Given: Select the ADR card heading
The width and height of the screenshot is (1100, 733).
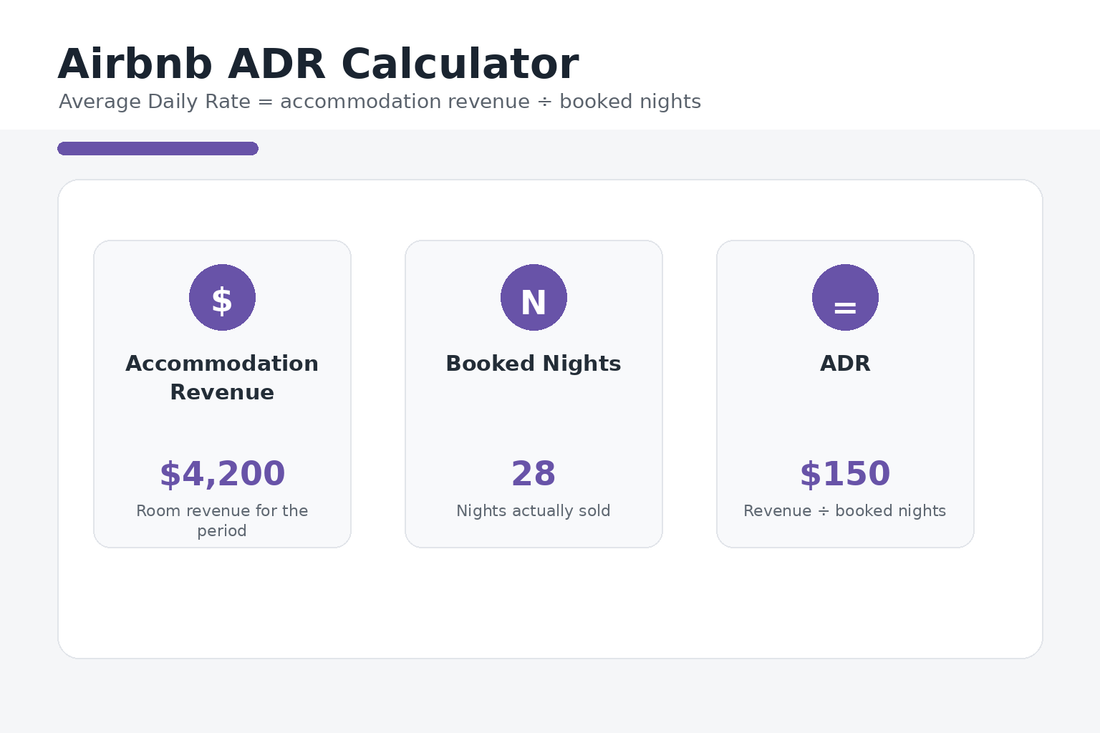Looking at the screenshot, I should (845, 363).
